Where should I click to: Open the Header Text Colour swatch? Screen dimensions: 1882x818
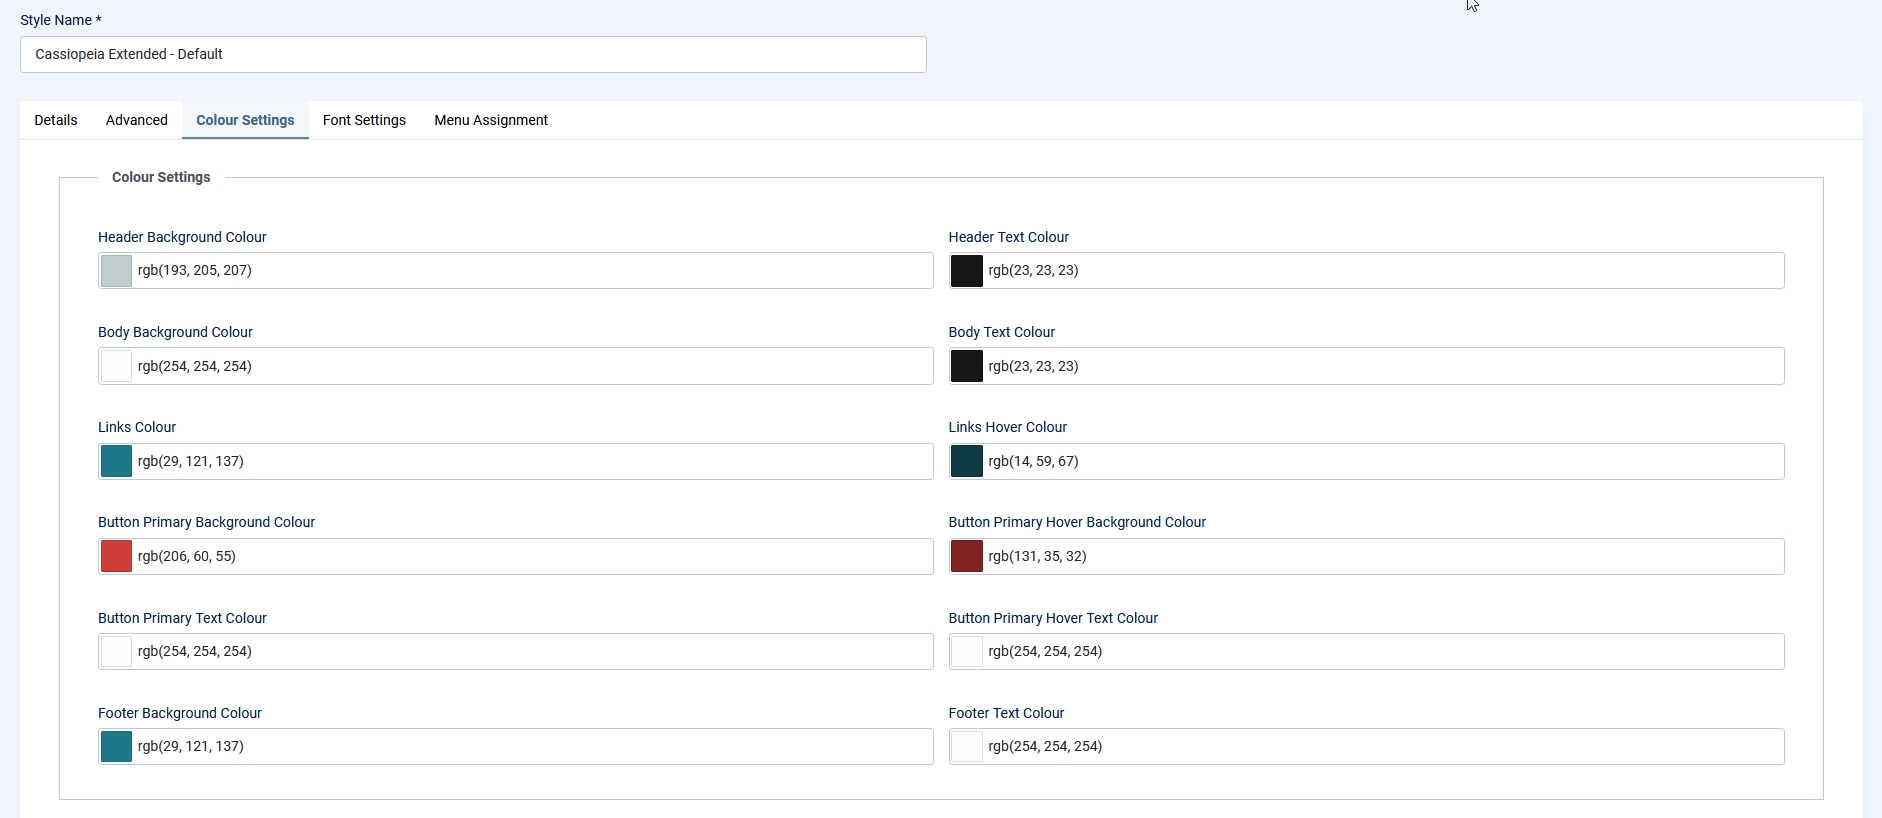[966, 271]
